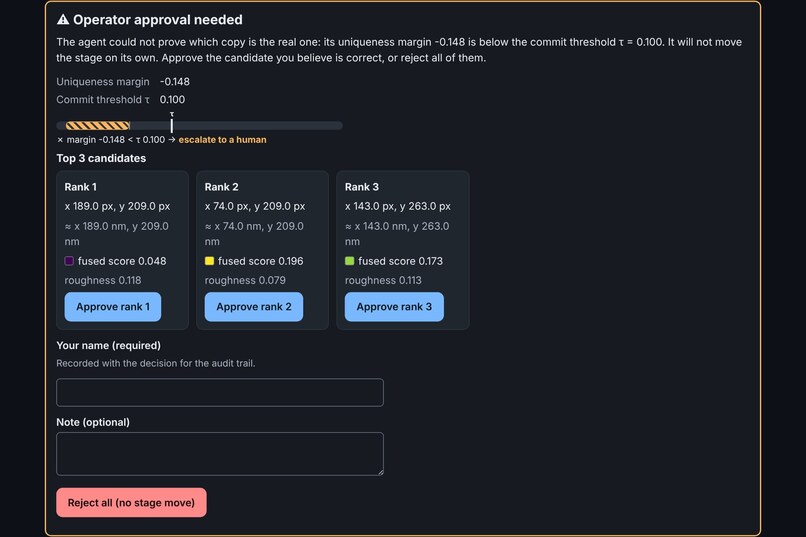
Task: Click the striped uniqueness margin bar
Action: (98, 125)
